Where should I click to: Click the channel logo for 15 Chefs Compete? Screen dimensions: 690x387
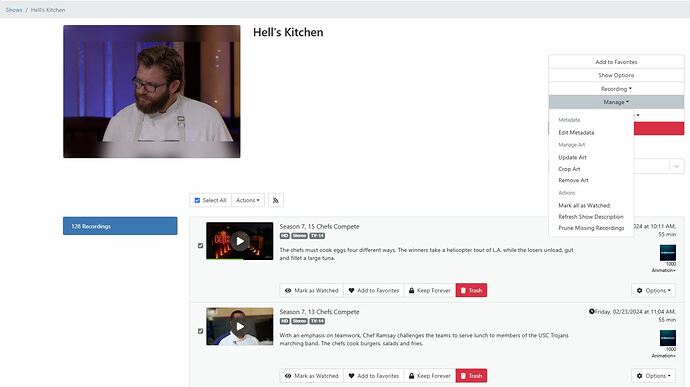[668, 253]
